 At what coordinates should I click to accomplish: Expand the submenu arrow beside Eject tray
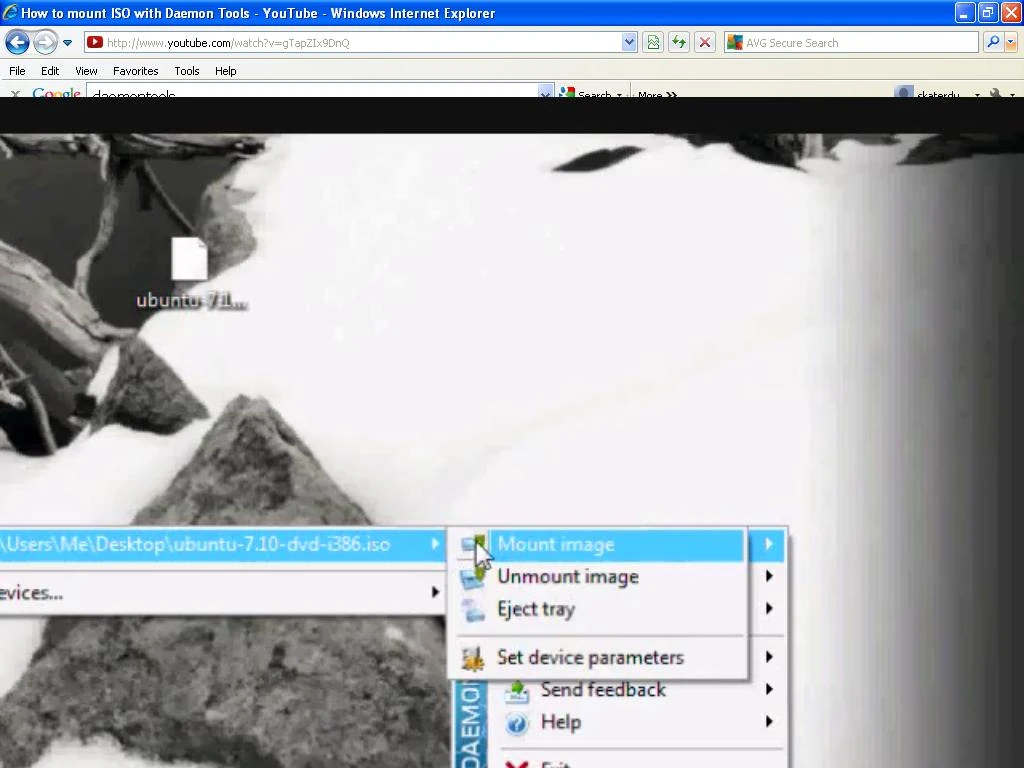769,609
